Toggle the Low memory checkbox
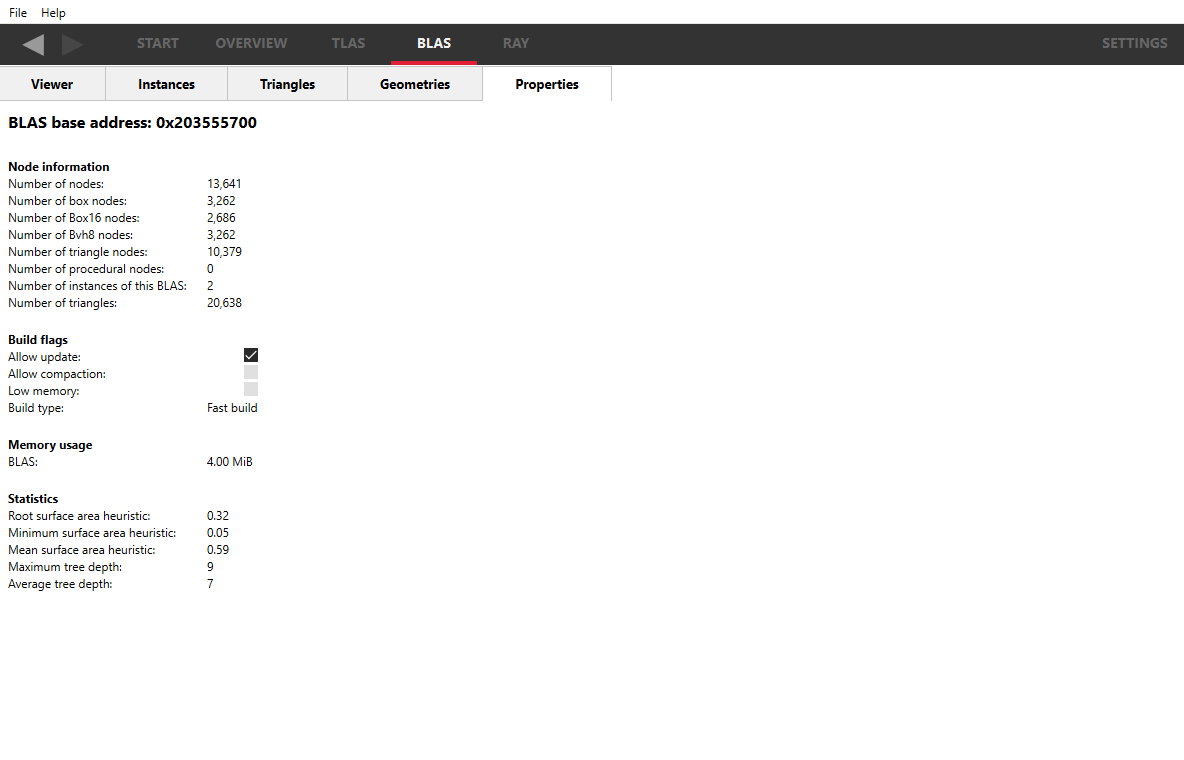Screen dimensions: 1184x760 pyautogui.click(x=251, y=389)
